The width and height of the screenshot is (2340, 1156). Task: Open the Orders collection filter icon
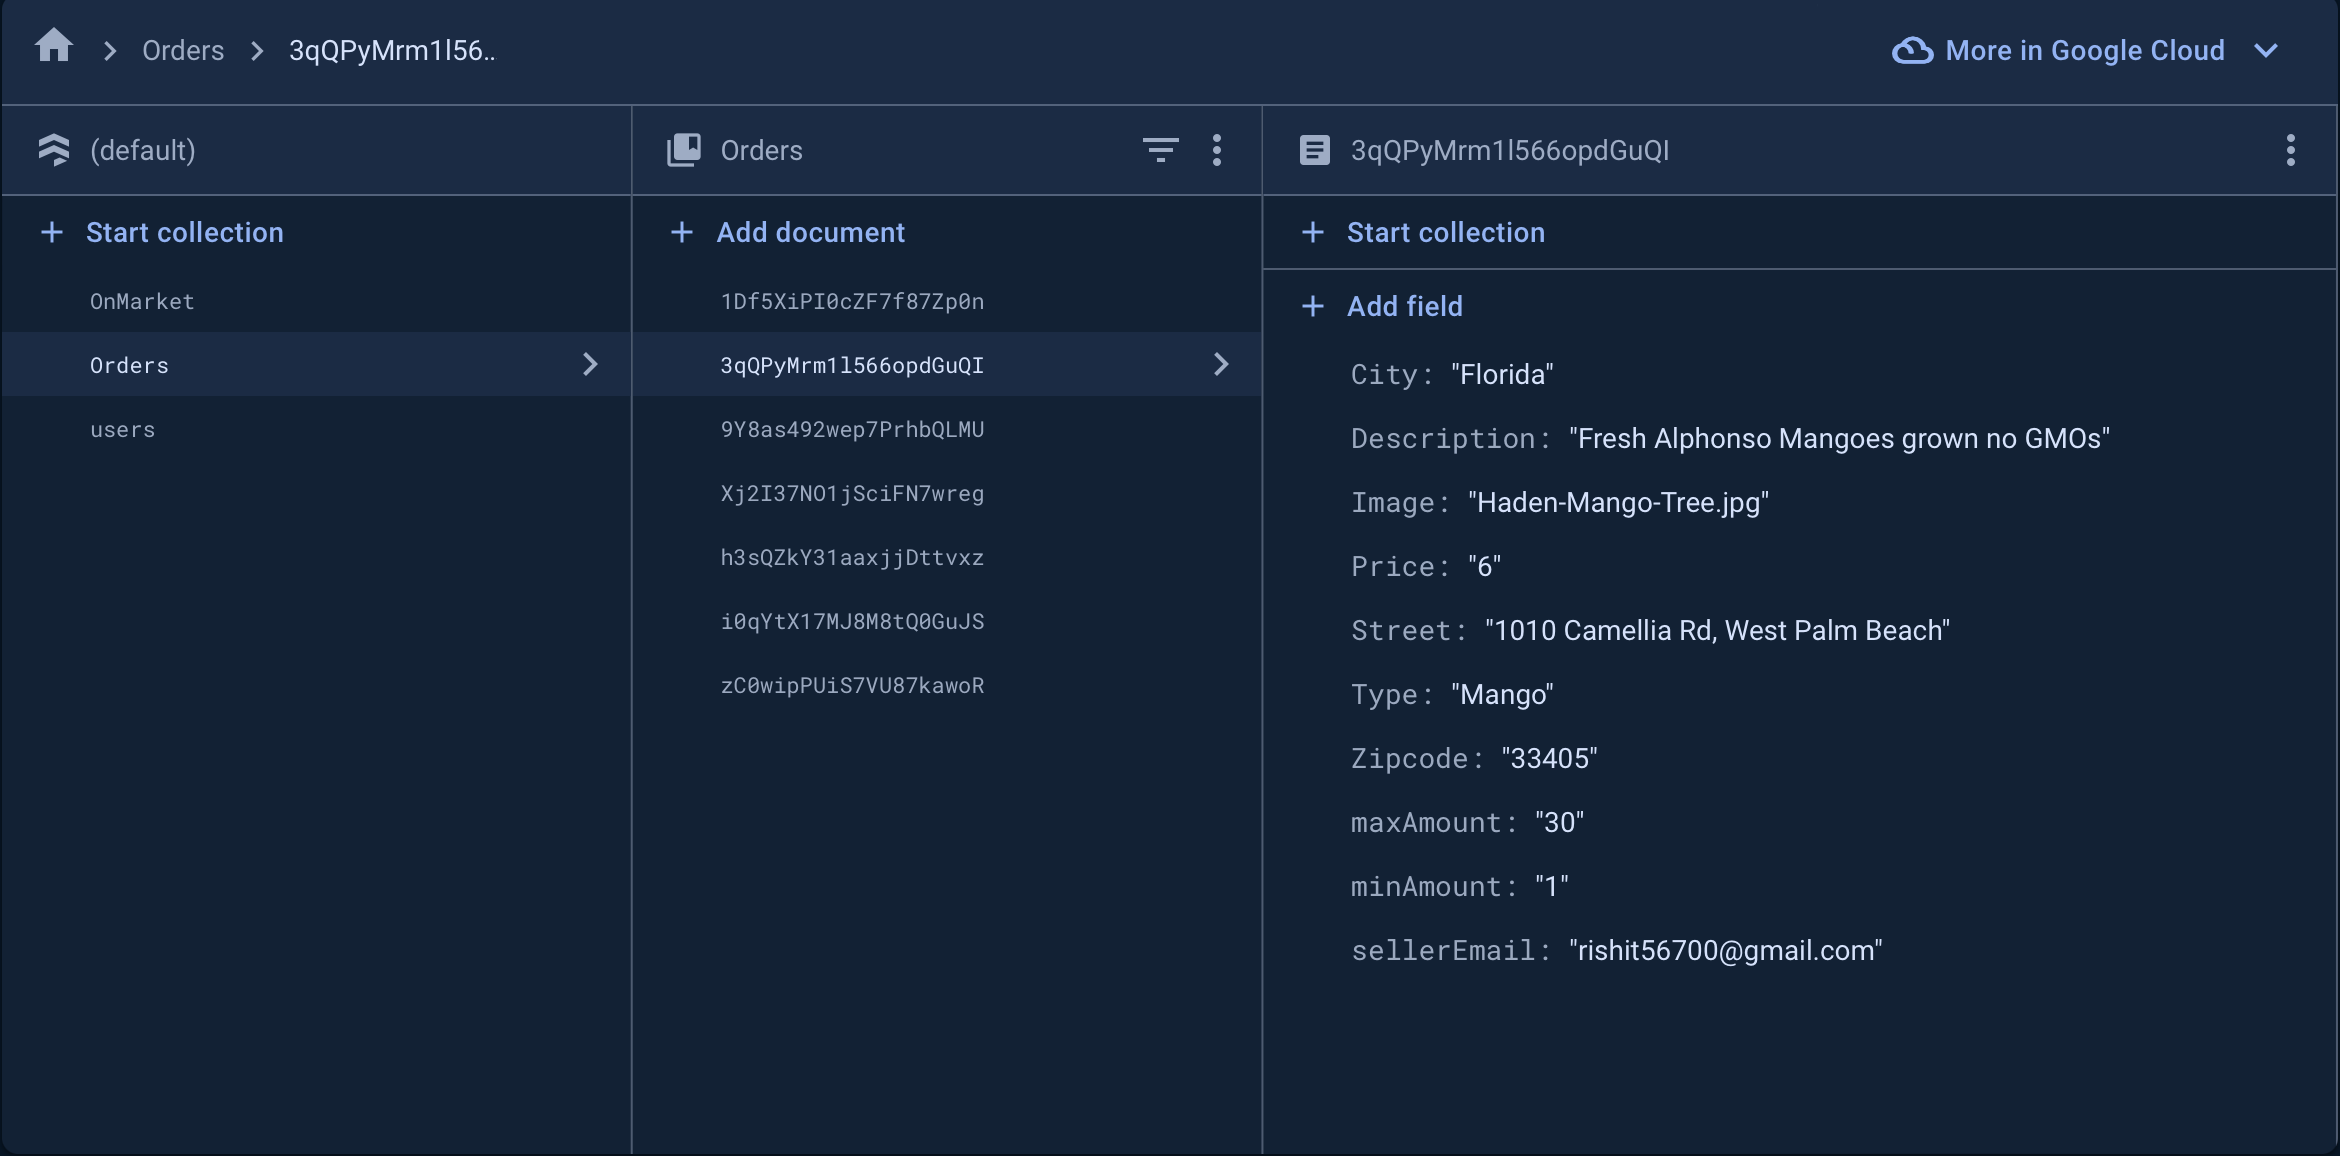[x=1160, y=150]
